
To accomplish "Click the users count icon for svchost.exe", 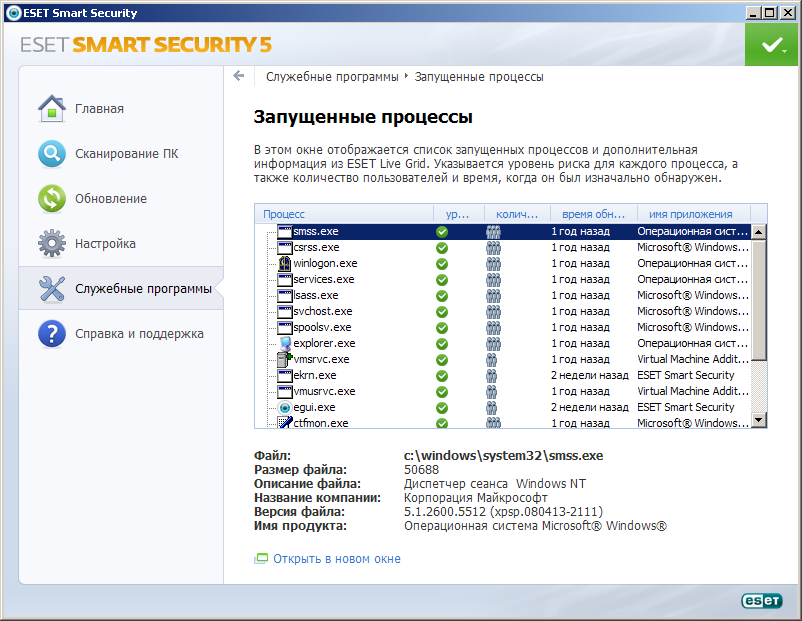I will 493,312.
